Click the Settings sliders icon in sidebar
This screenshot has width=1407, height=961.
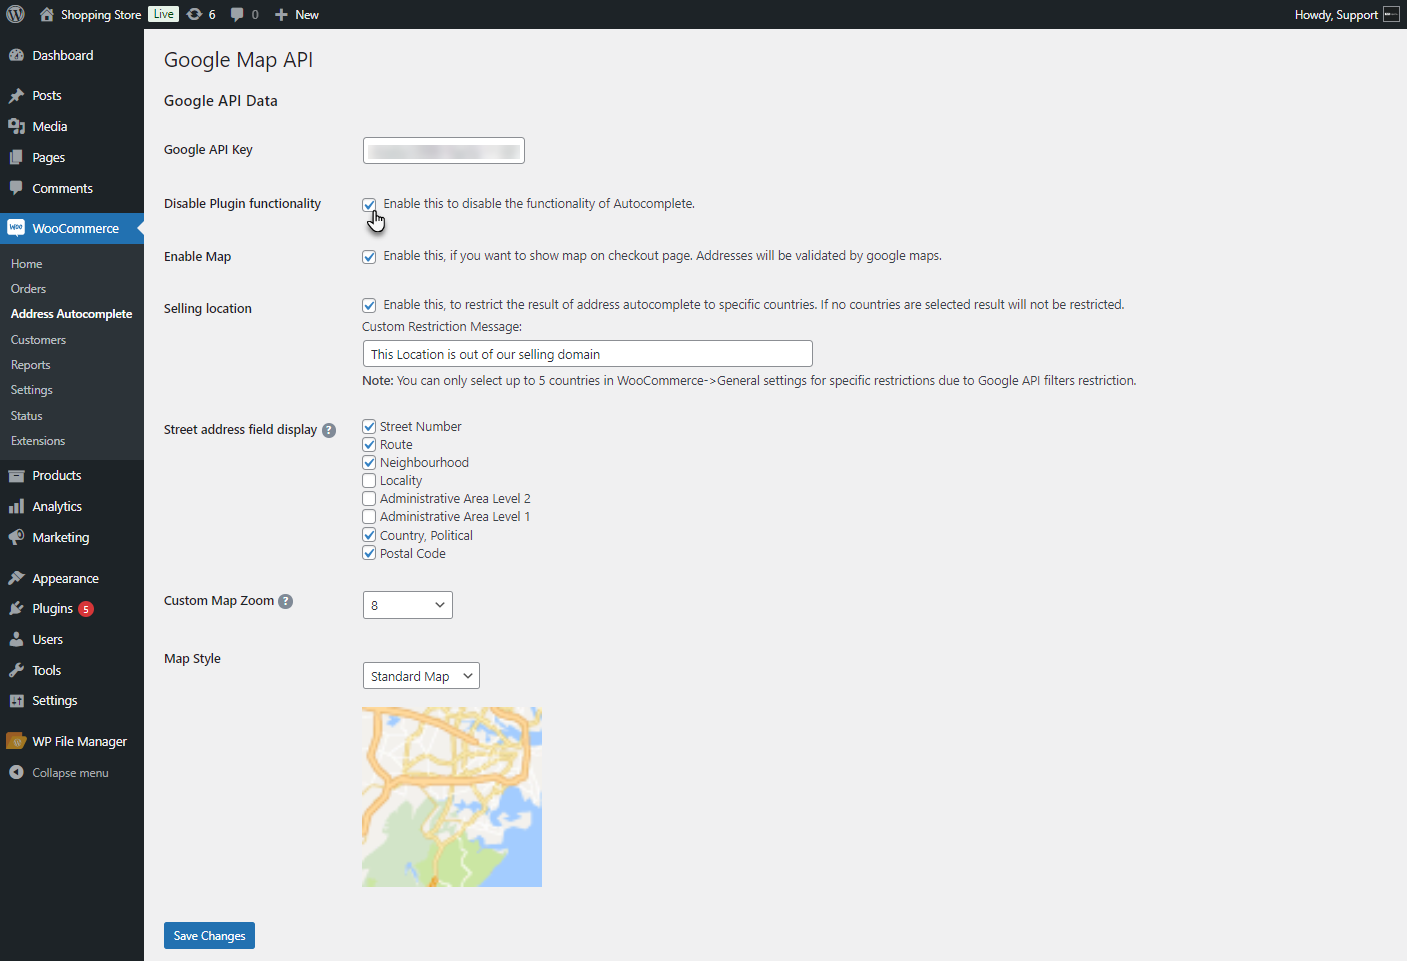pyautogui.click(x=16, y=701)
